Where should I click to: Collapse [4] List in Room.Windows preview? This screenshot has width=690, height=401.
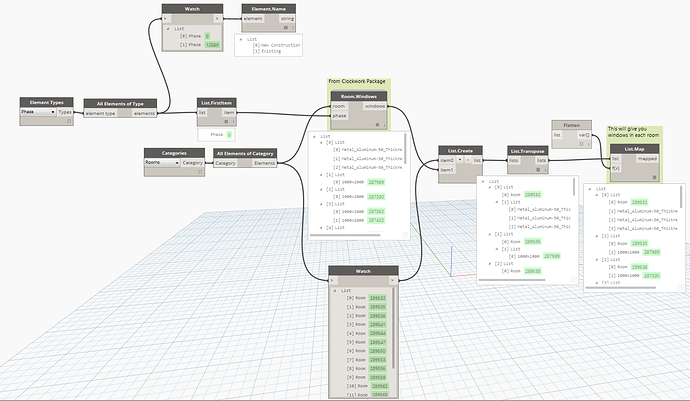coord(321,228)
